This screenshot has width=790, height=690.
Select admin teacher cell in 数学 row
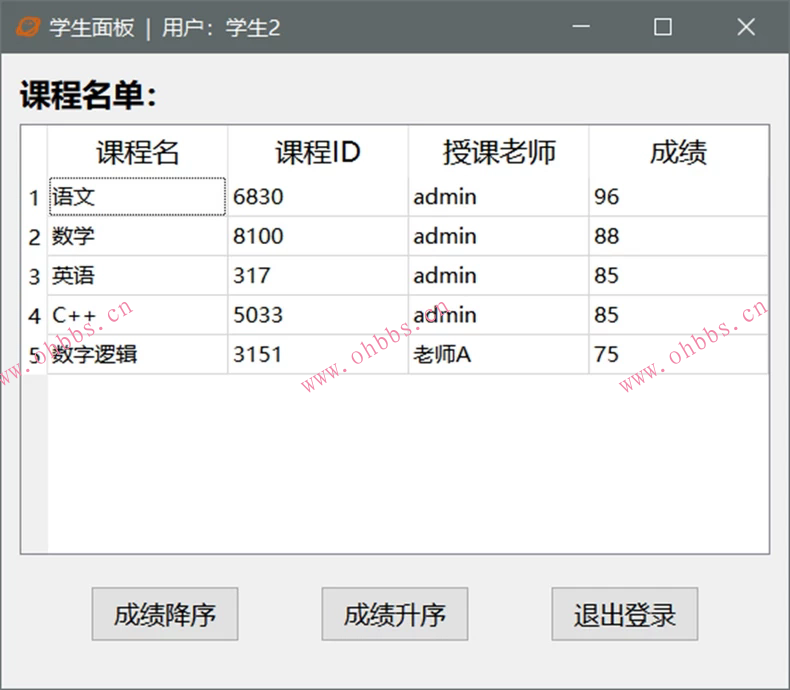tap(499, 236)
